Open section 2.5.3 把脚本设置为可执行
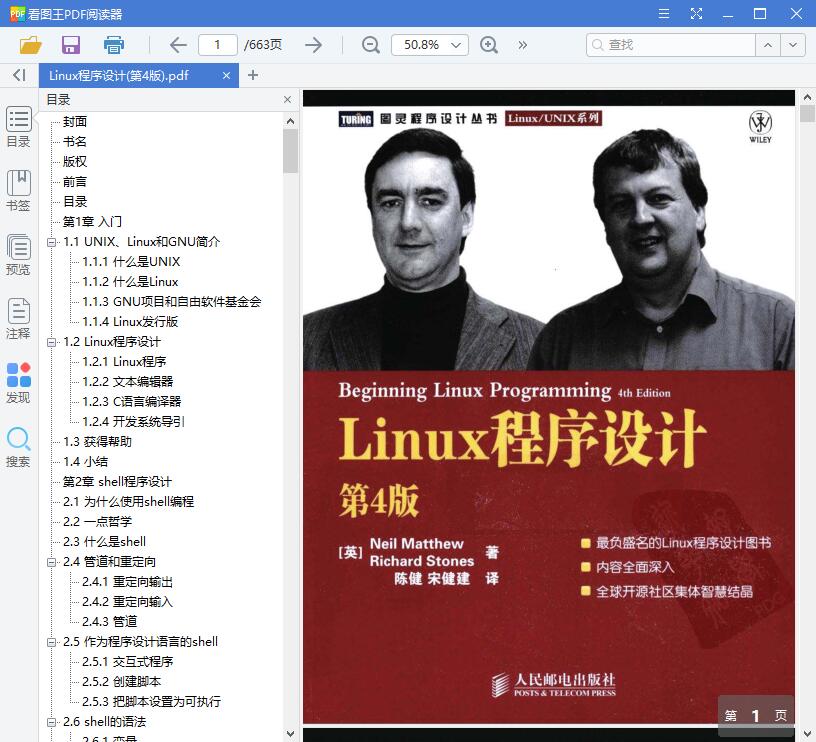 [x=151, y=702]
